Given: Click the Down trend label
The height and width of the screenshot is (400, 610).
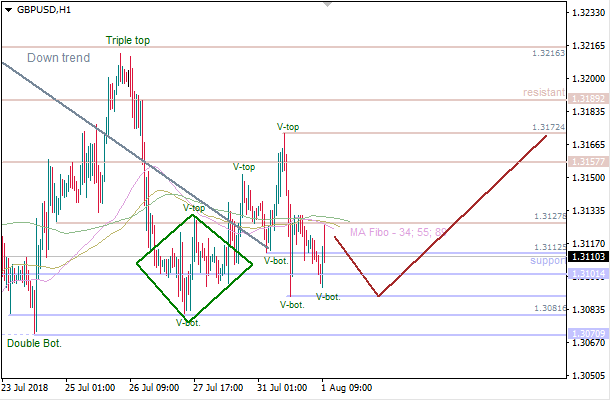Looking at the screenshot, I should click(58, 58).
